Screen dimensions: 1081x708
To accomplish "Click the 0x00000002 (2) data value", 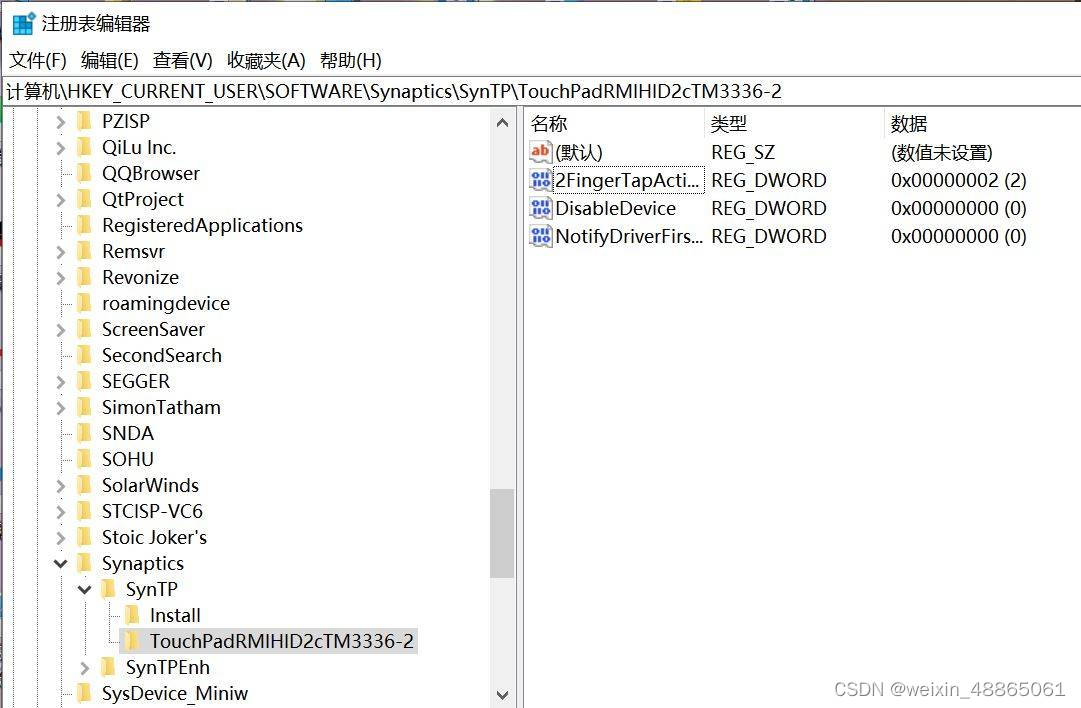I will [958, 181].
